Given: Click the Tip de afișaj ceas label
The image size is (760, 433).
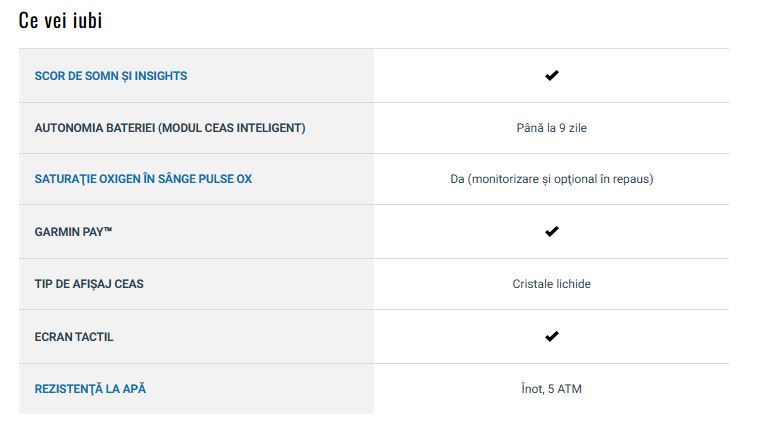Looking at the screenshot, I should [89, 284].
